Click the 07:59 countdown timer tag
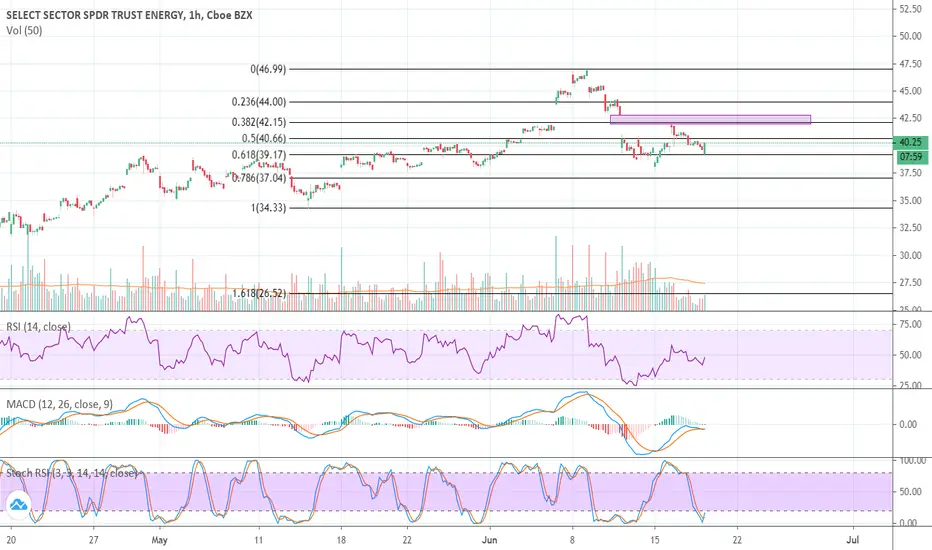 click(911, 157)
